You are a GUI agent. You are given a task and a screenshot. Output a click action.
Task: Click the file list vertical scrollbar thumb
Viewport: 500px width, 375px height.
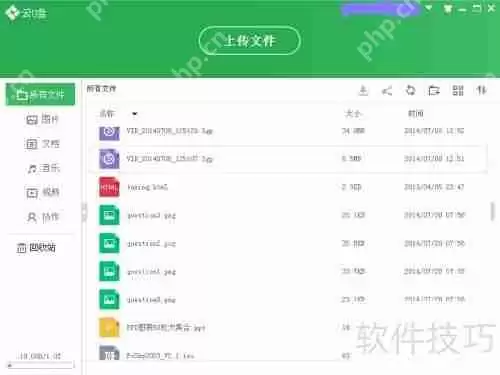pyautogui.click(x=493, y=211)
